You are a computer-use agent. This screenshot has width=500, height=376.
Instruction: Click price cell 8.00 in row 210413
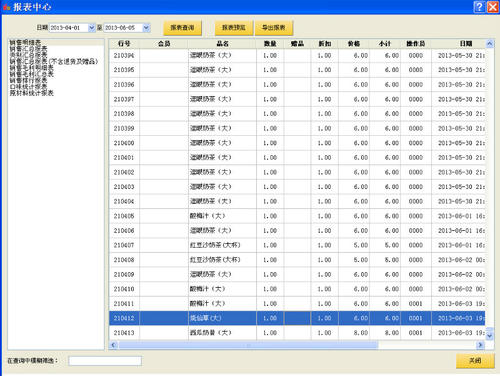pos(354,333)
